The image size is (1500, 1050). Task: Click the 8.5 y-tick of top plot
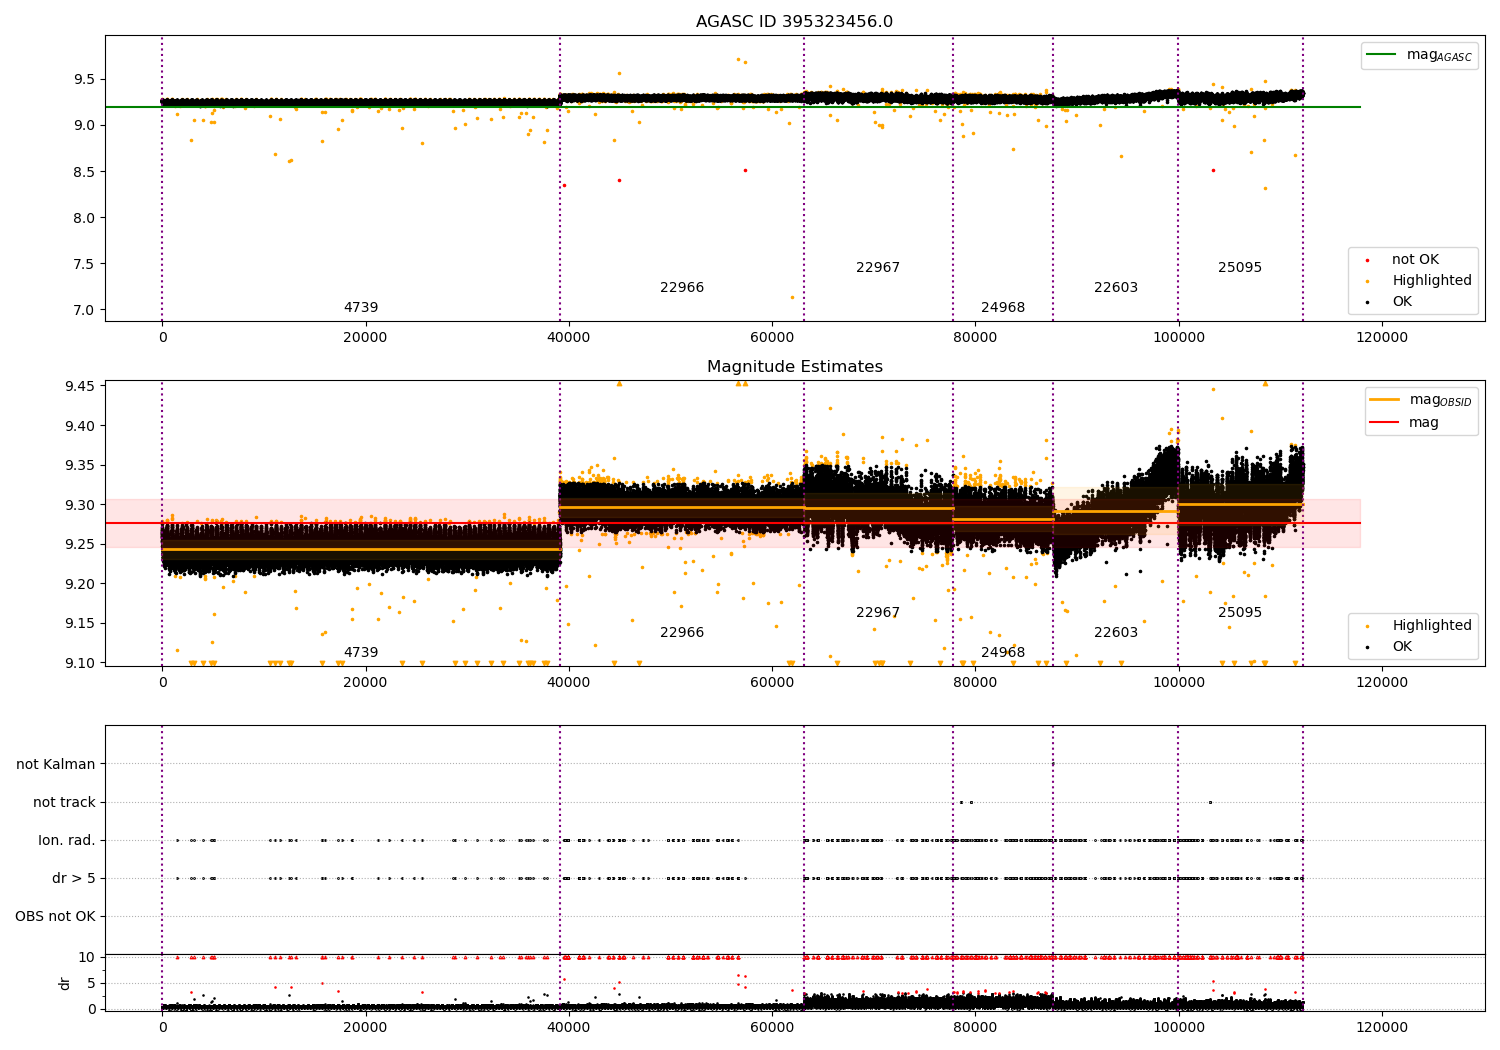point(85,172)
